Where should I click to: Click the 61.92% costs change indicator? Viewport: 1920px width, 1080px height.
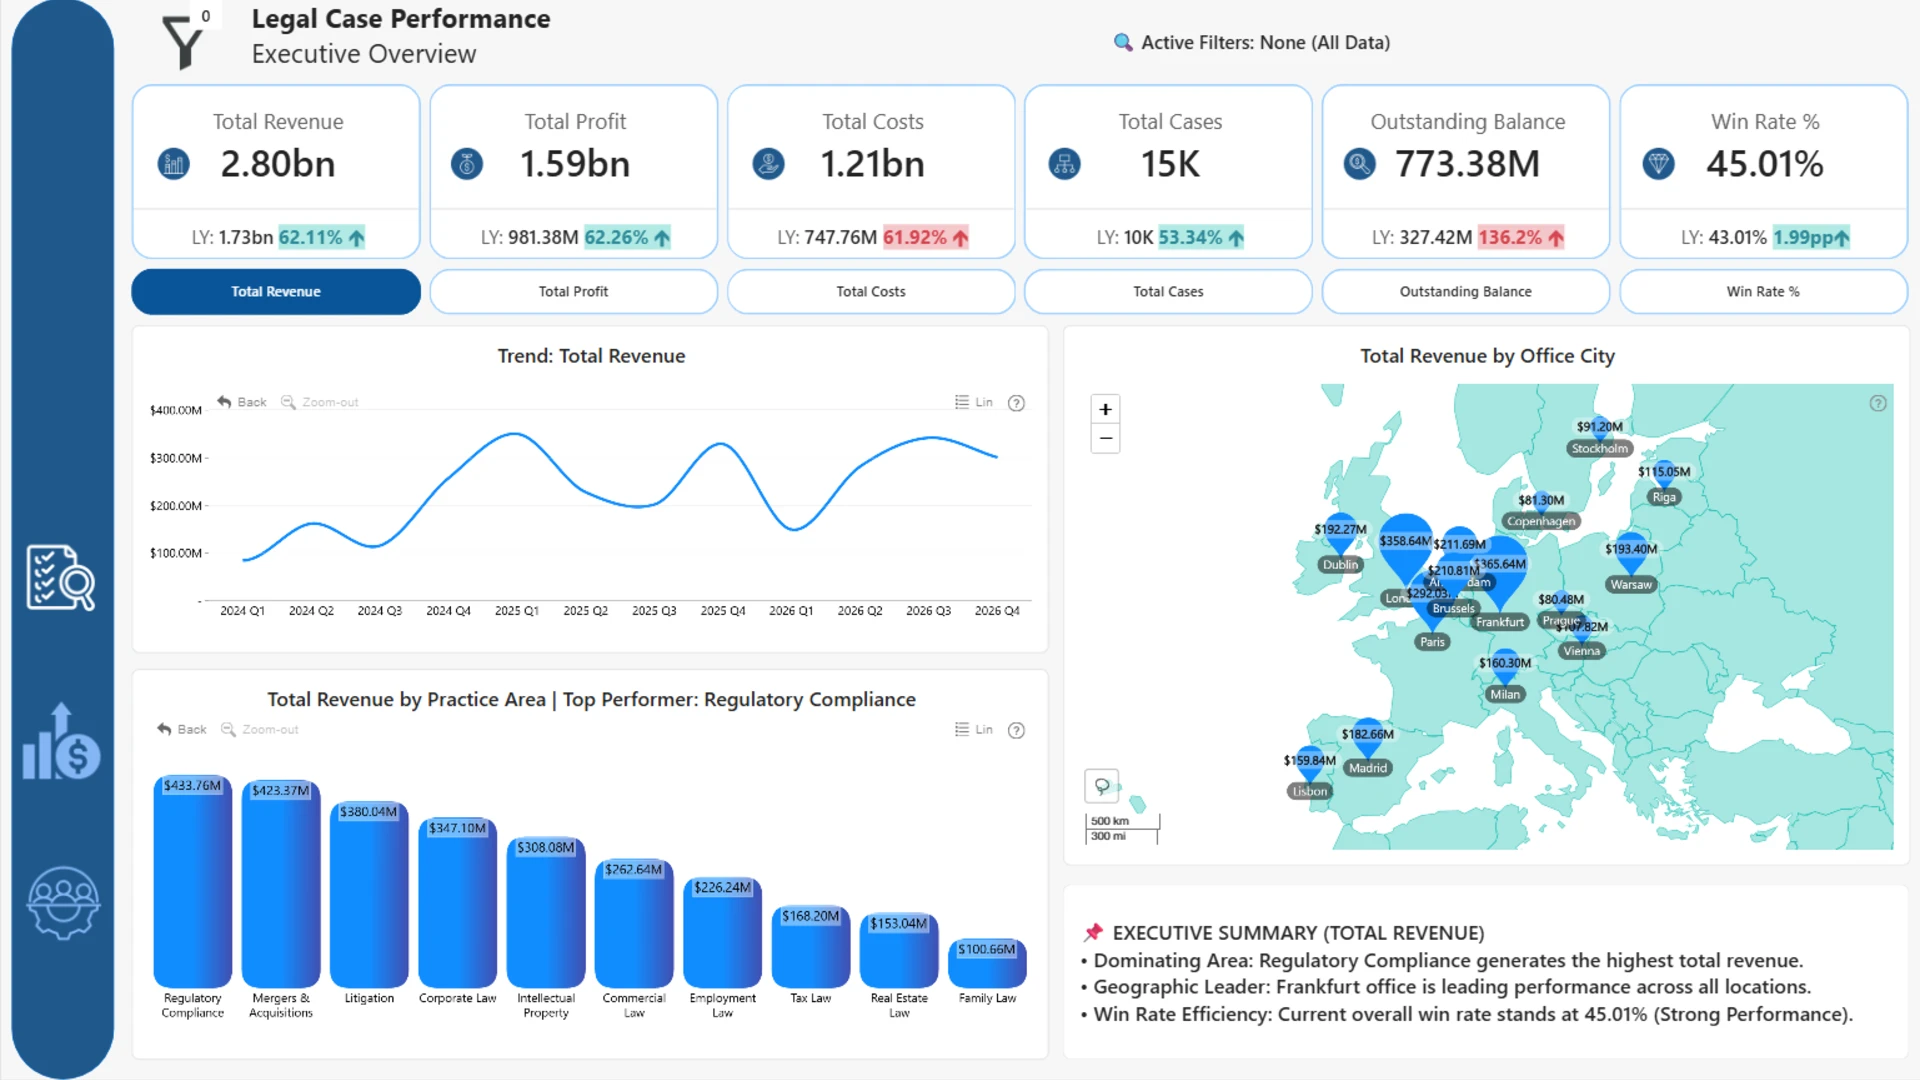(926, 237)
